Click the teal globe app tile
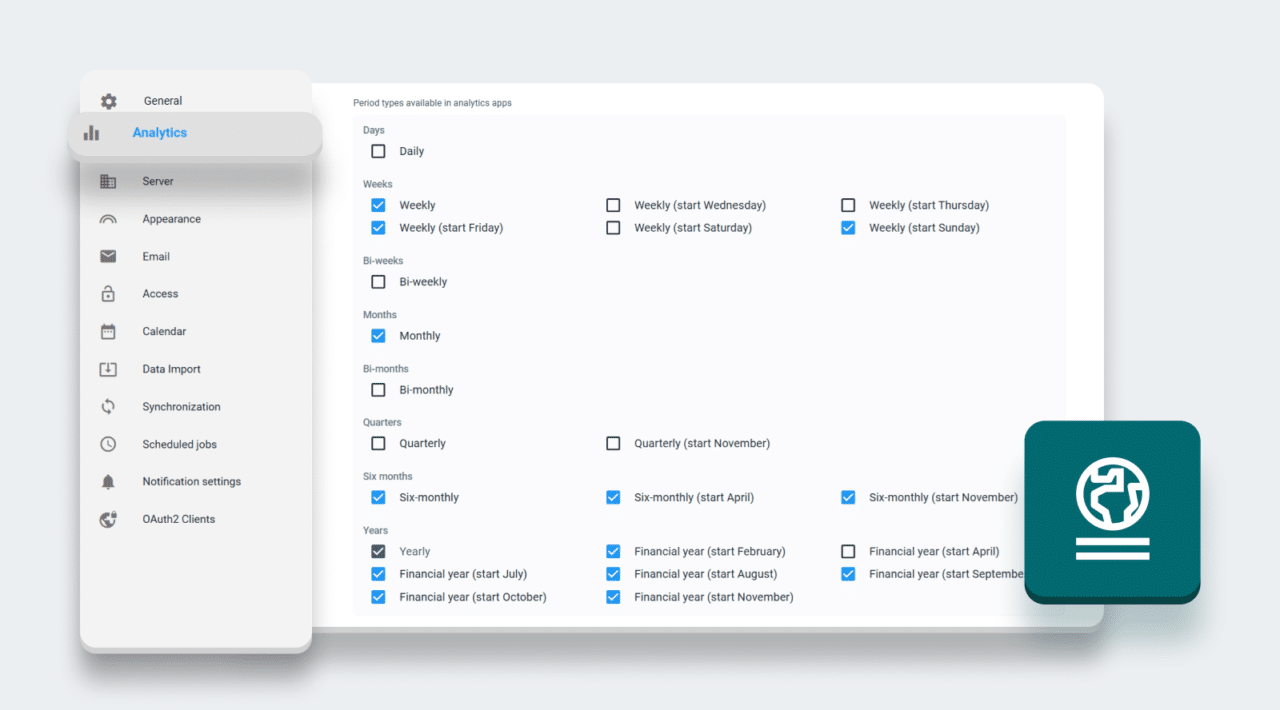Viewport: 1280px width, 710px height. coord(1112,510)
